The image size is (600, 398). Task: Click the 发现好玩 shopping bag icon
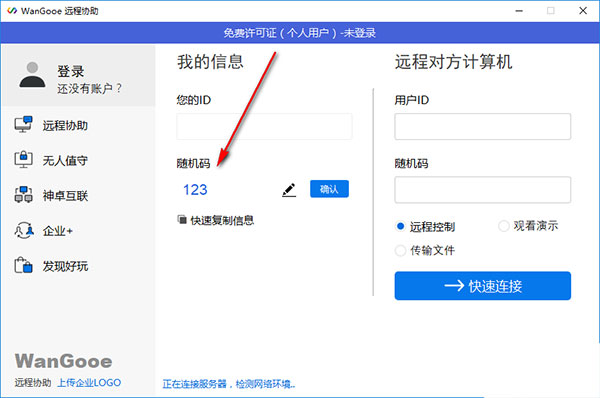coord(23,265)
